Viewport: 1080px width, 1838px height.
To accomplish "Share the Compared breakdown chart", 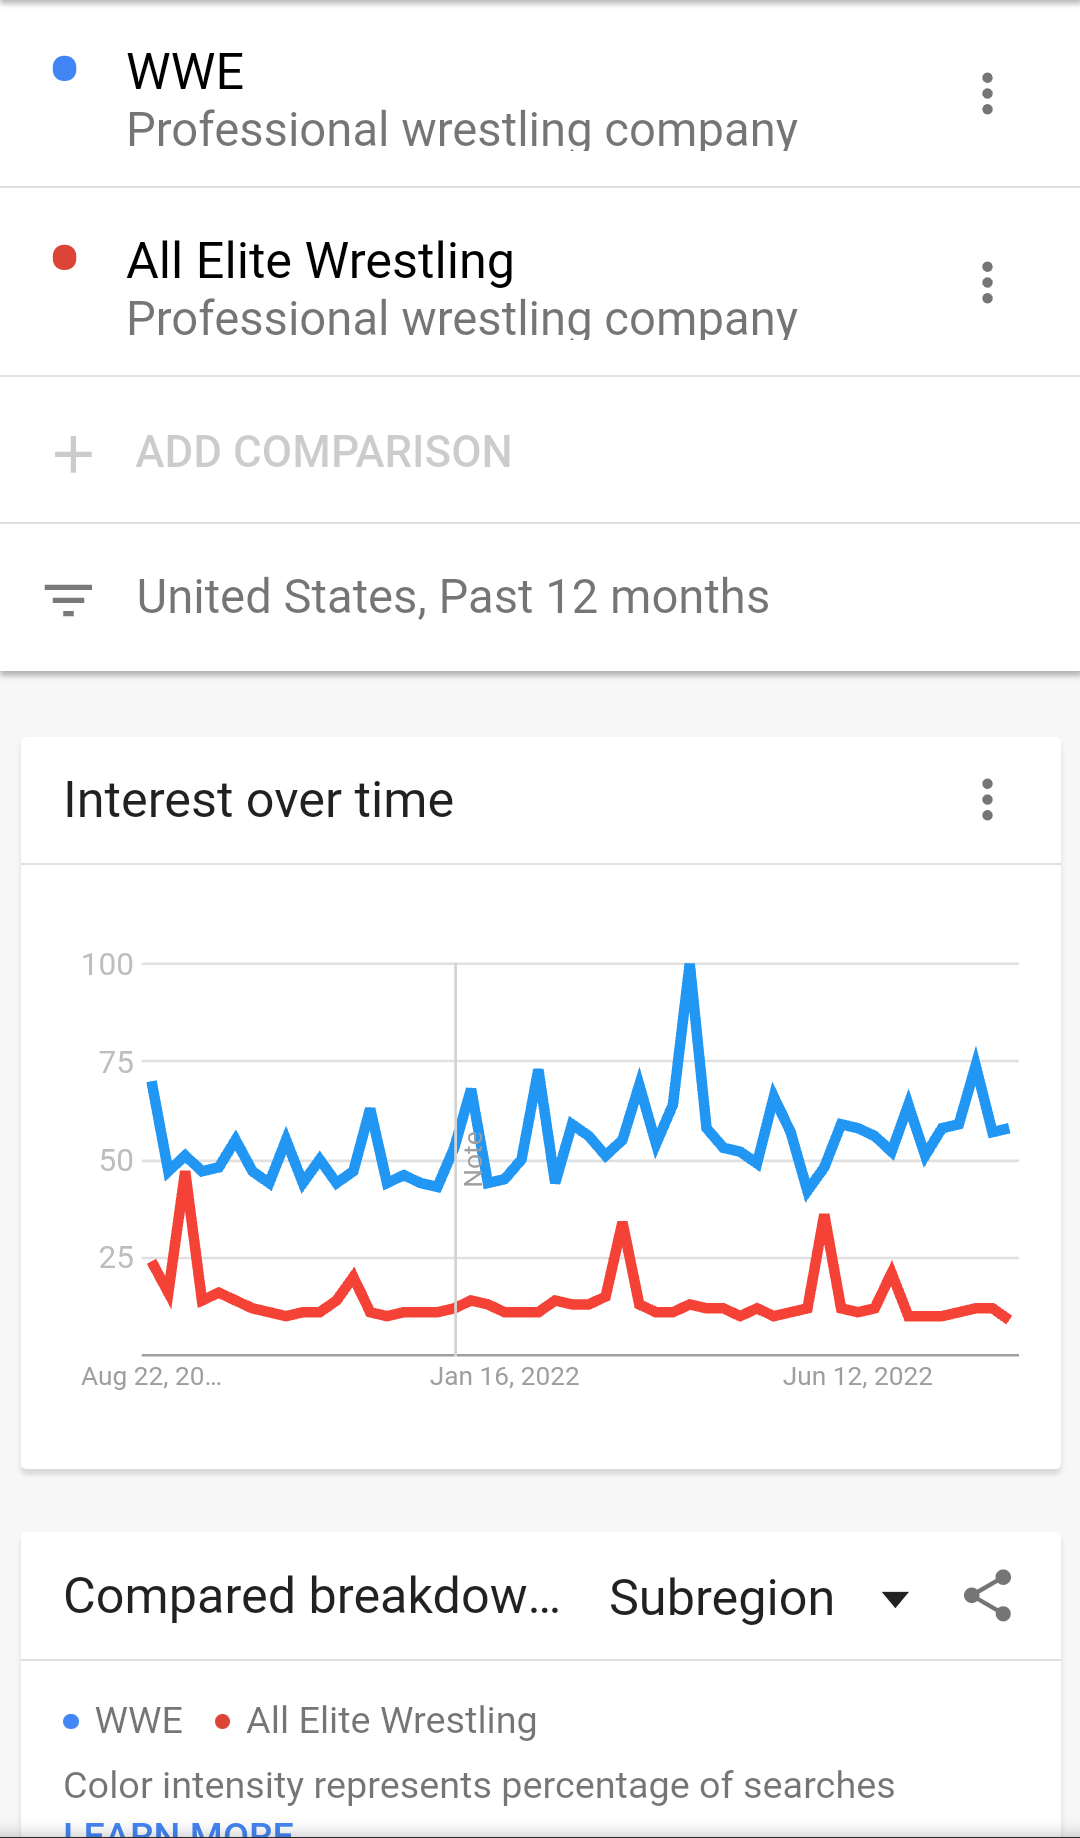I will [x=987, y=1596].
